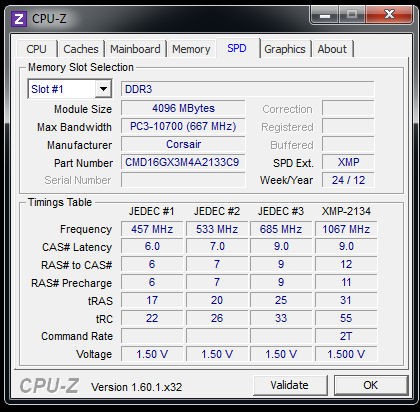Click the Corsair manufacturer field
This screenshot has width=420, height=412.
(x=183, y=144)
